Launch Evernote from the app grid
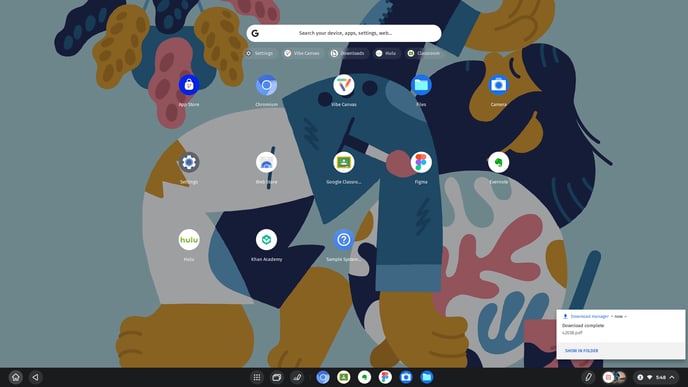Screen dimensions: 688x387 click(x=498, y=162)
